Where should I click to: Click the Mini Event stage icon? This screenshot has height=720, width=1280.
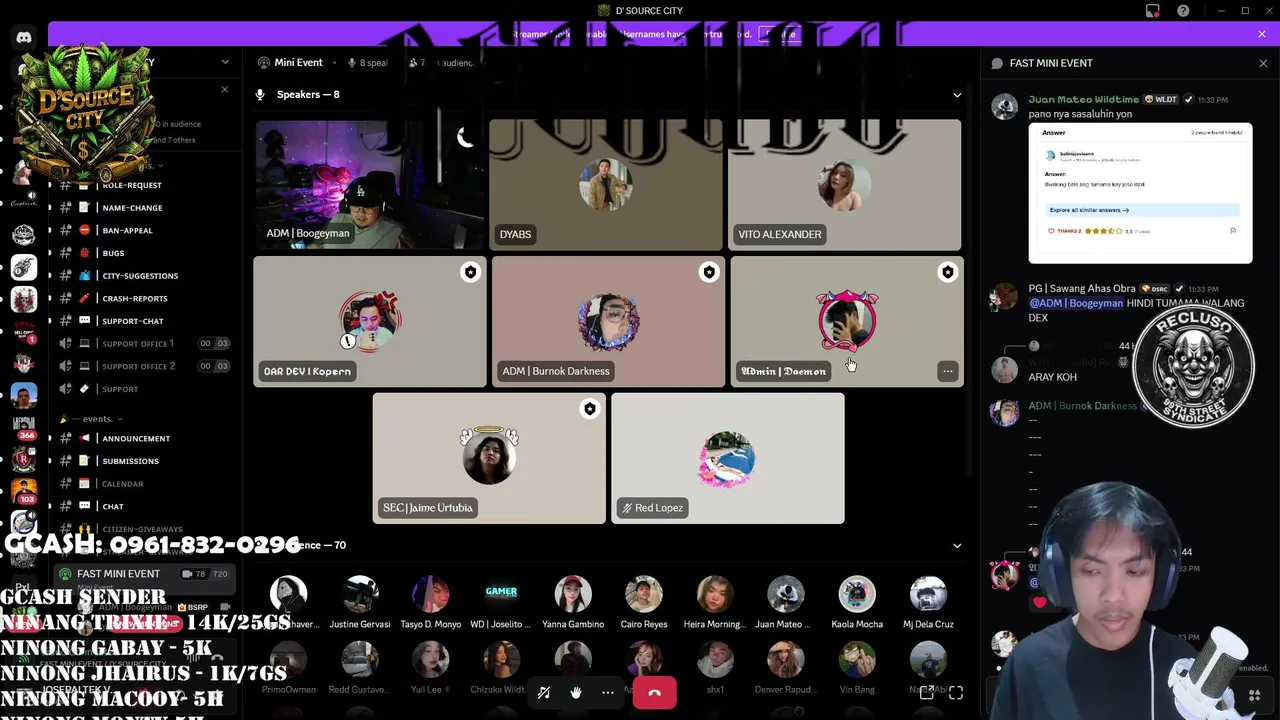264,63
